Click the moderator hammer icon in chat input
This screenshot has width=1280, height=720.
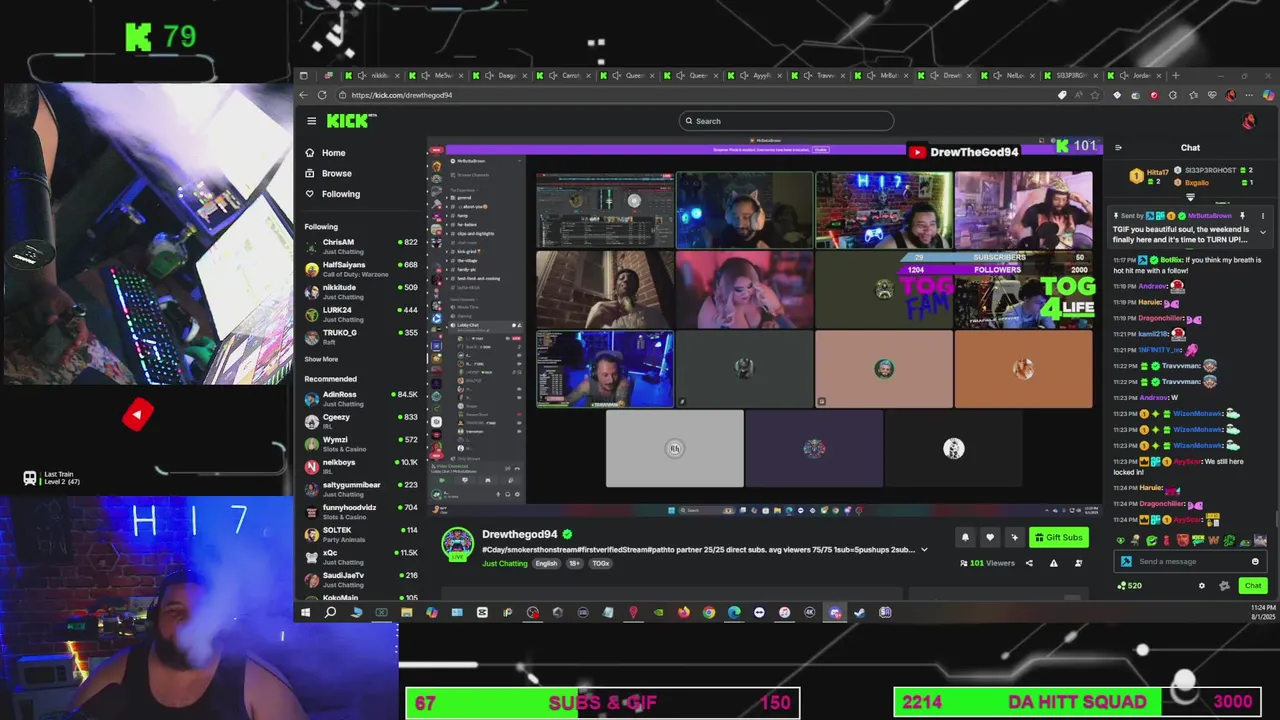(1126, 561)
